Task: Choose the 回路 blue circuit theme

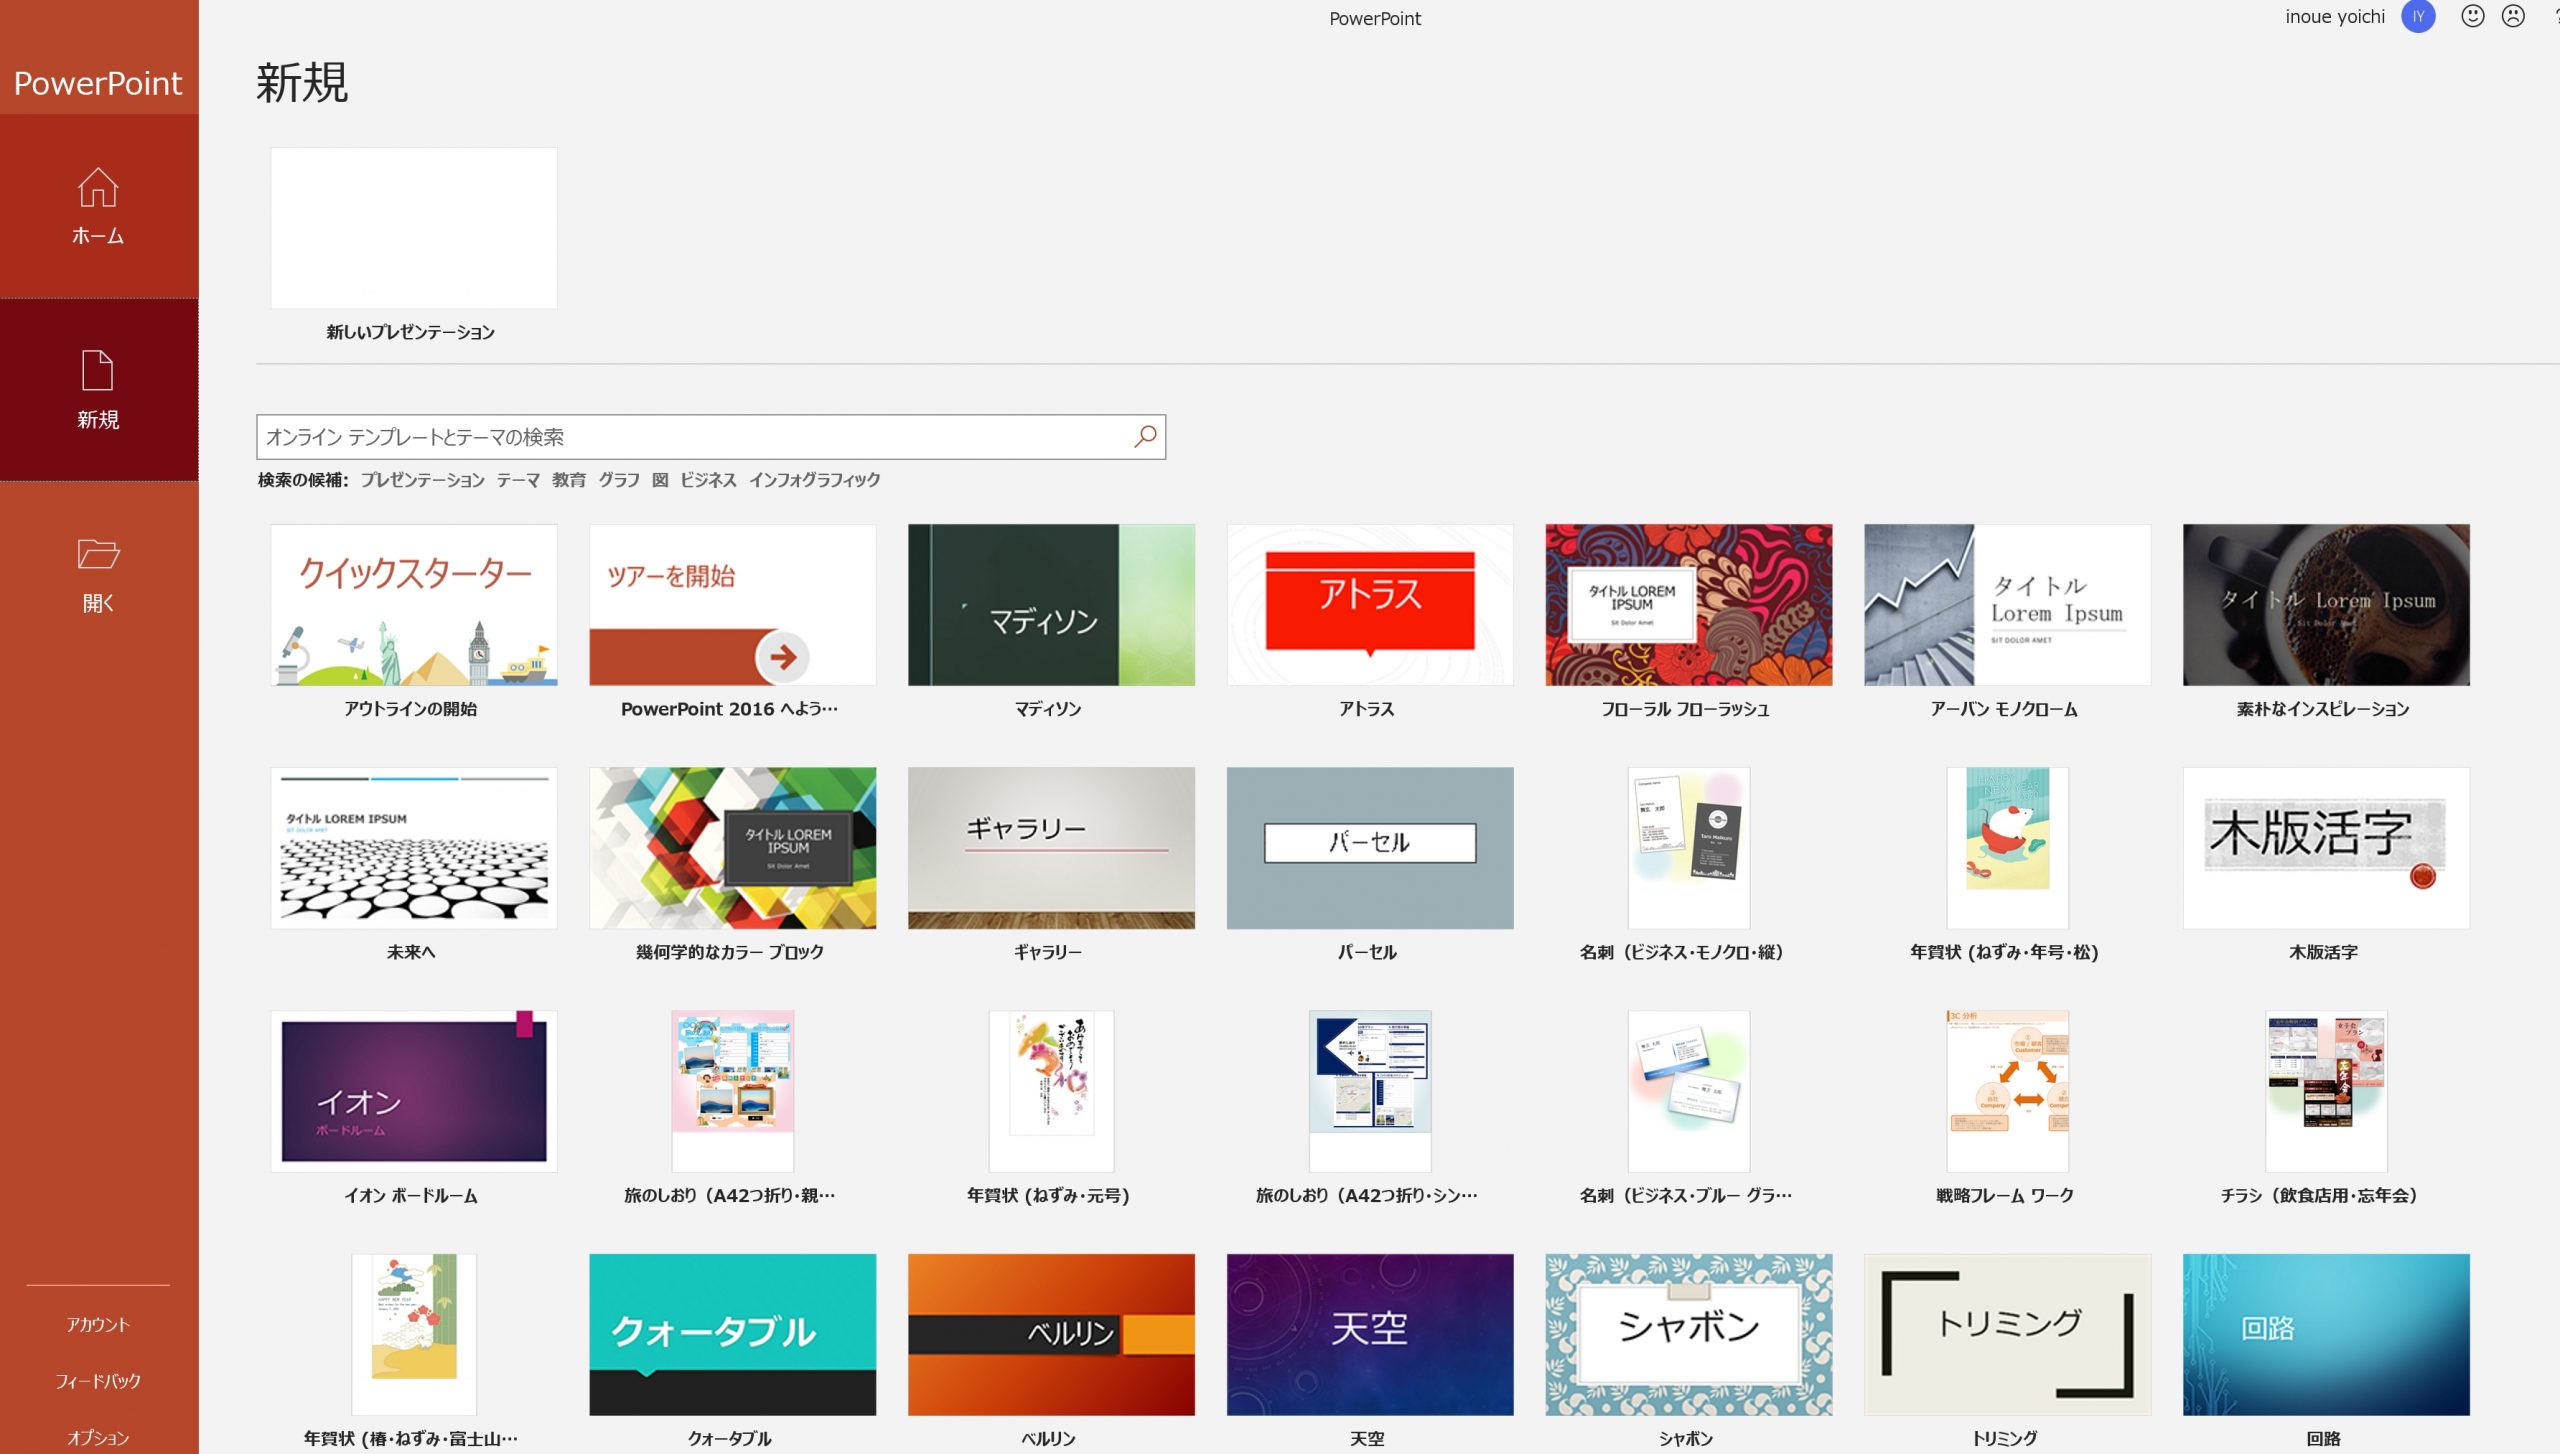Action: pos(2326,1334)
